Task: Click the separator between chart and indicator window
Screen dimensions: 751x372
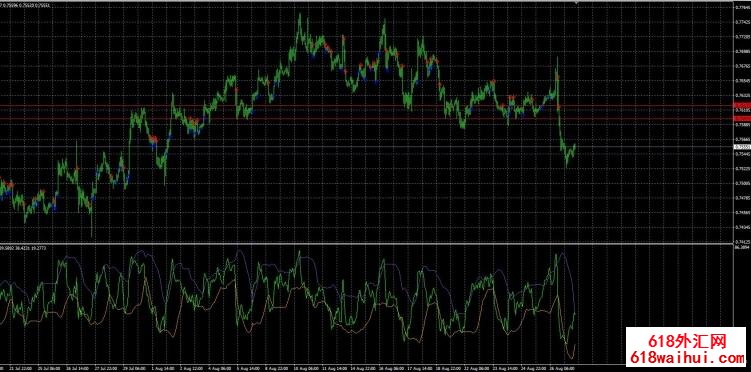Action: pyautogui.click(x=366, y=243)
